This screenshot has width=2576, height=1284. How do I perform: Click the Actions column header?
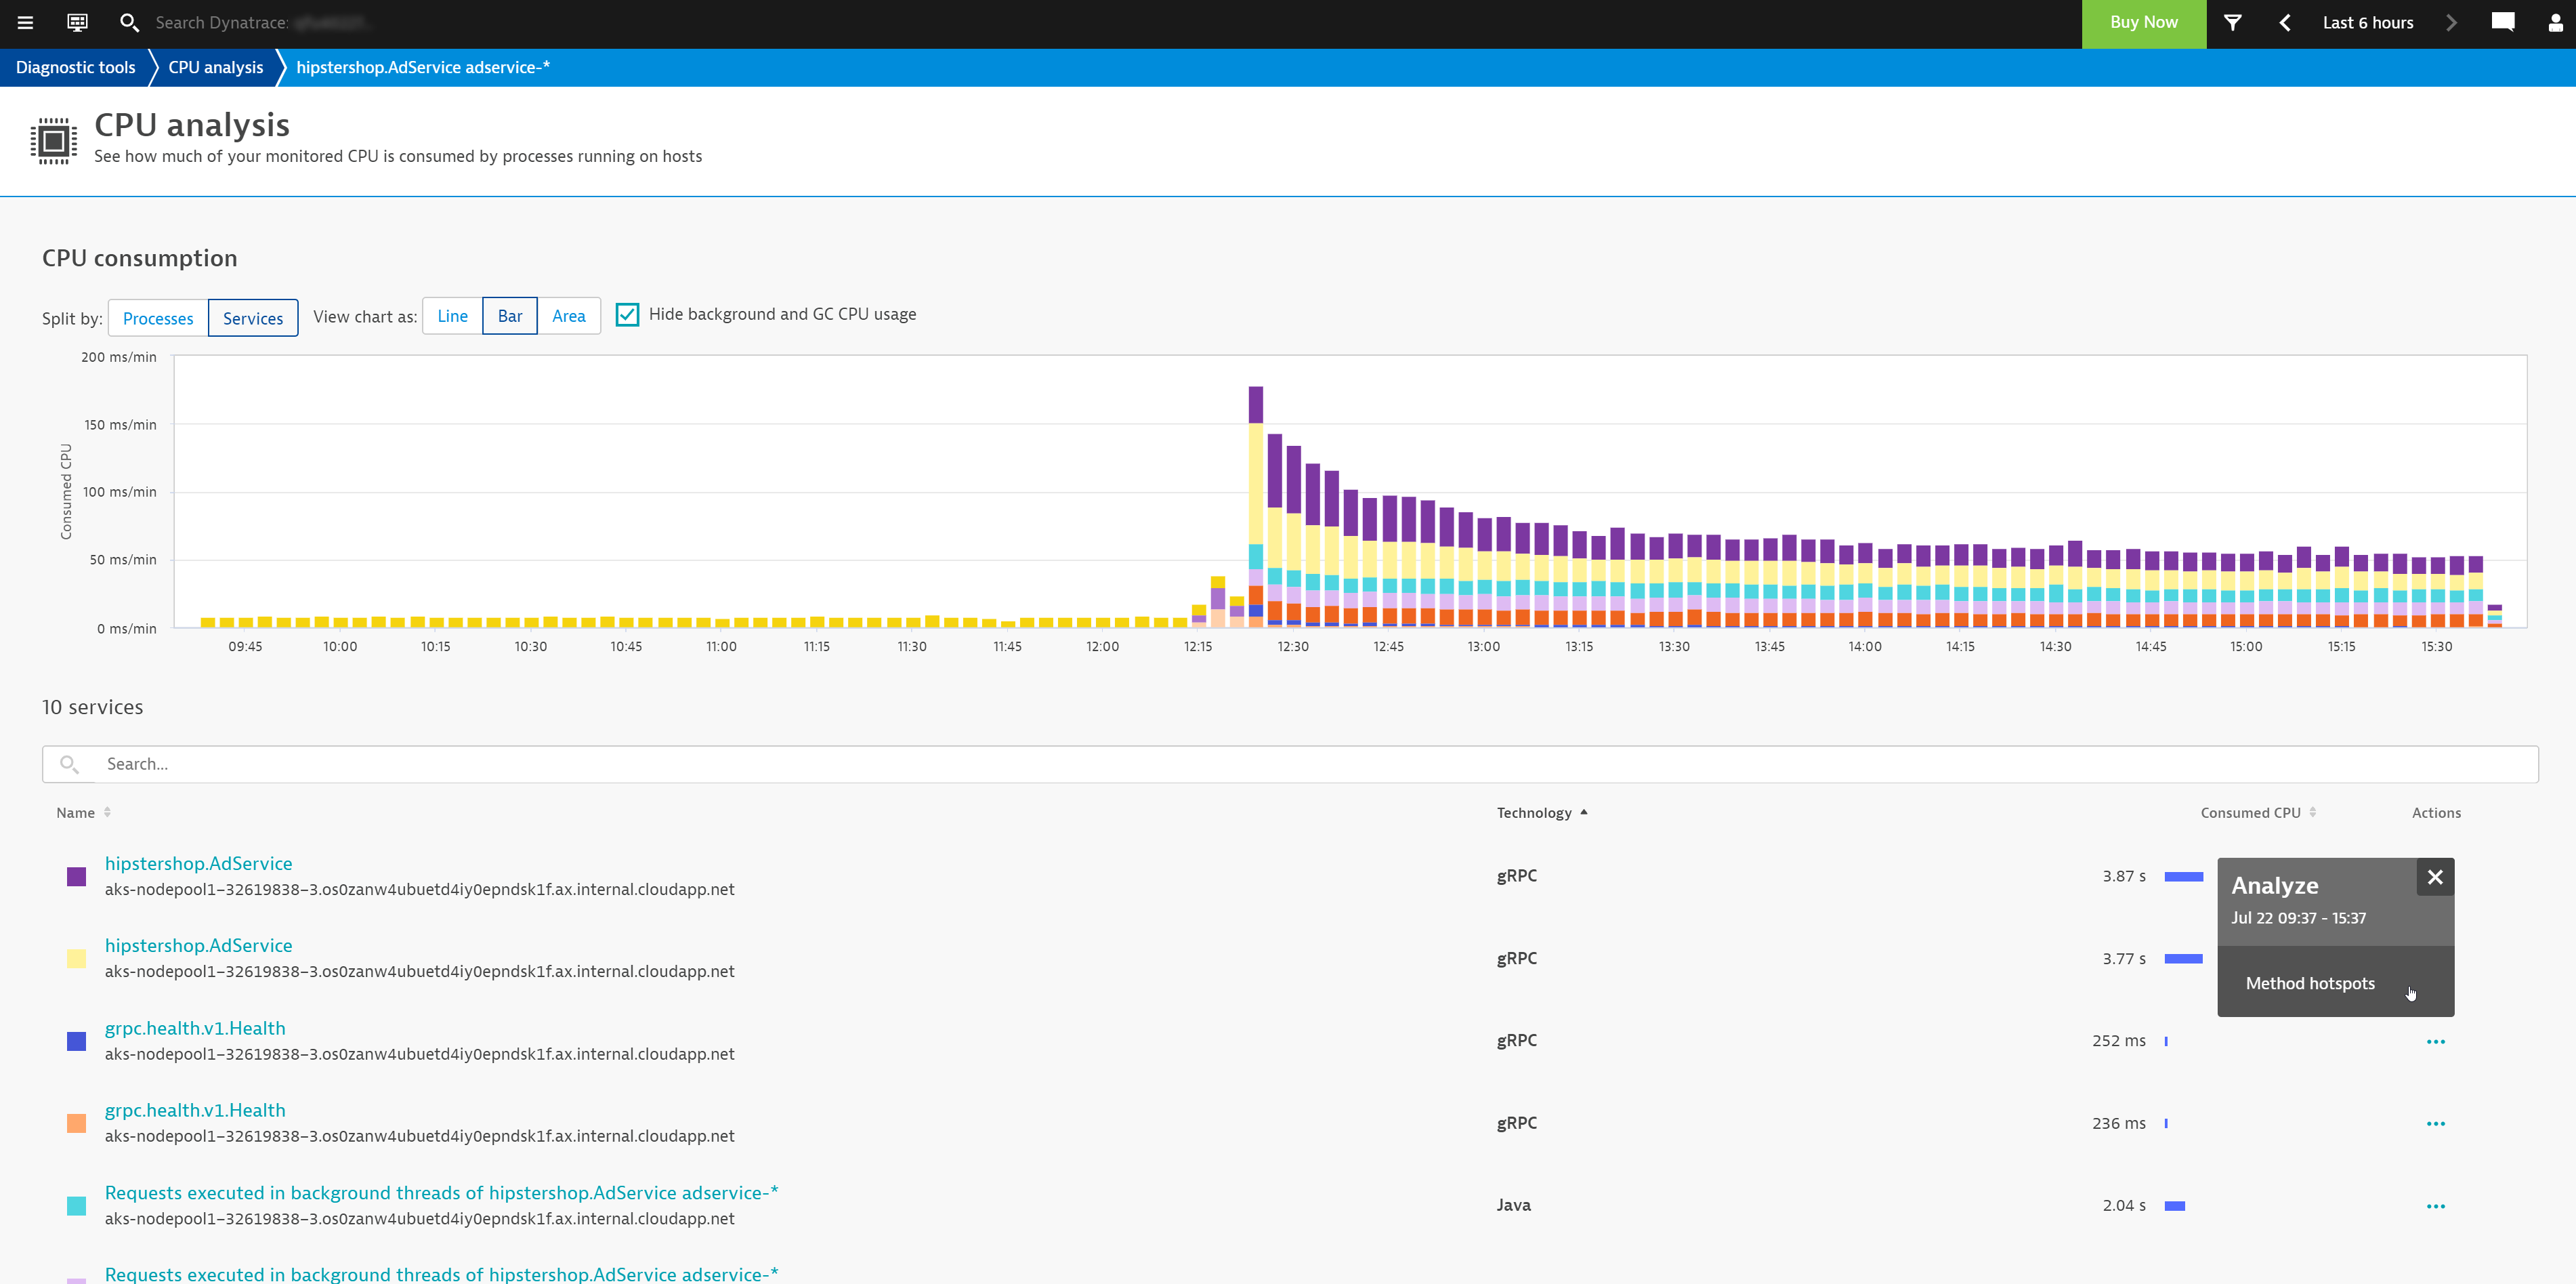(x=2436, y=812)
